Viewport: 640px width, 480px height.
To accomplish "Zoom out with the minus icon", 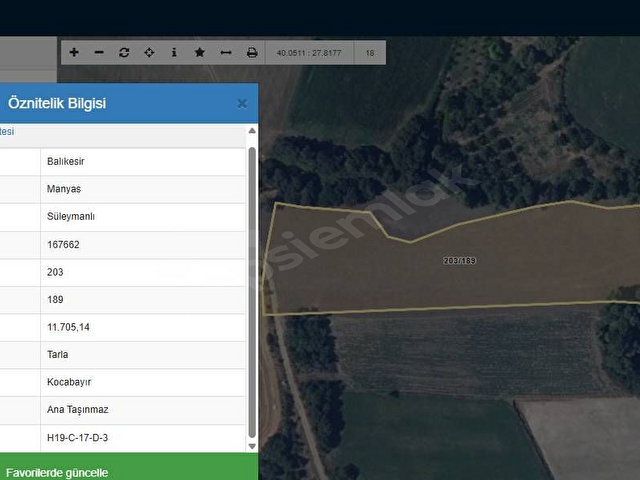I will point(99,52).
